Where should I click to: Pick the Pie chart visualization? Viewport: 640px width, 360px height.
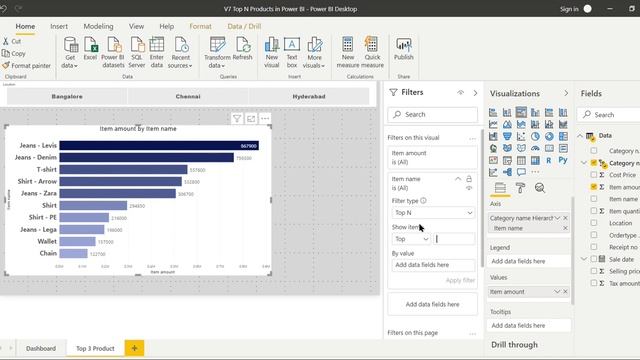tap(535, 136)
